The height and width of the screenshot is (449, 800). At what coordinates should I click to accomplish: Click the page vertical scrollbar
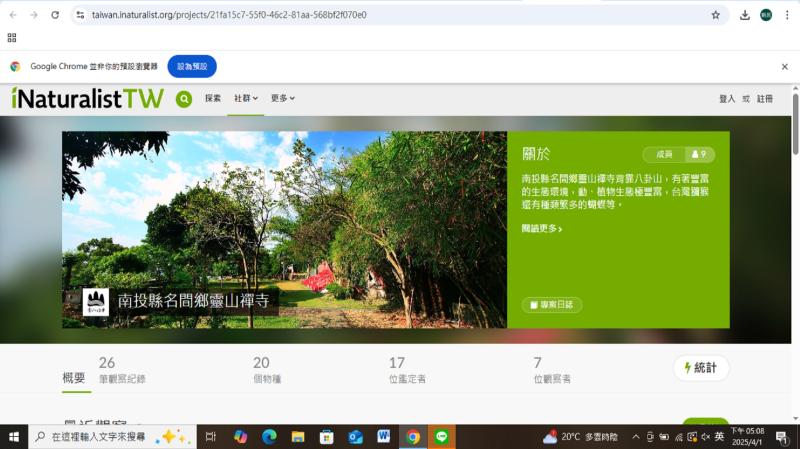tap(795, 124)
